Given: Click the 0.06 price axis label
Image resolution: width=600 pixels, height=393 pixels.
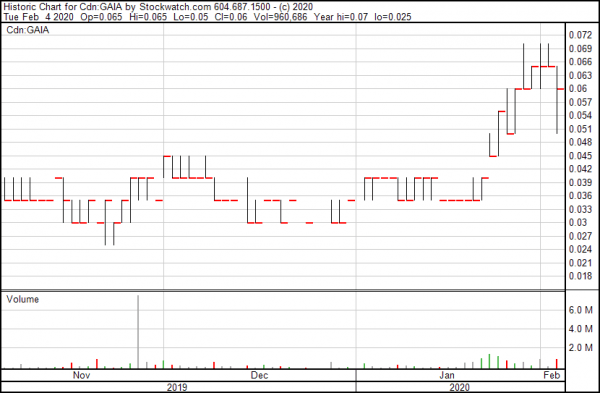Looking at the screenshot, I should coord(578,89).
